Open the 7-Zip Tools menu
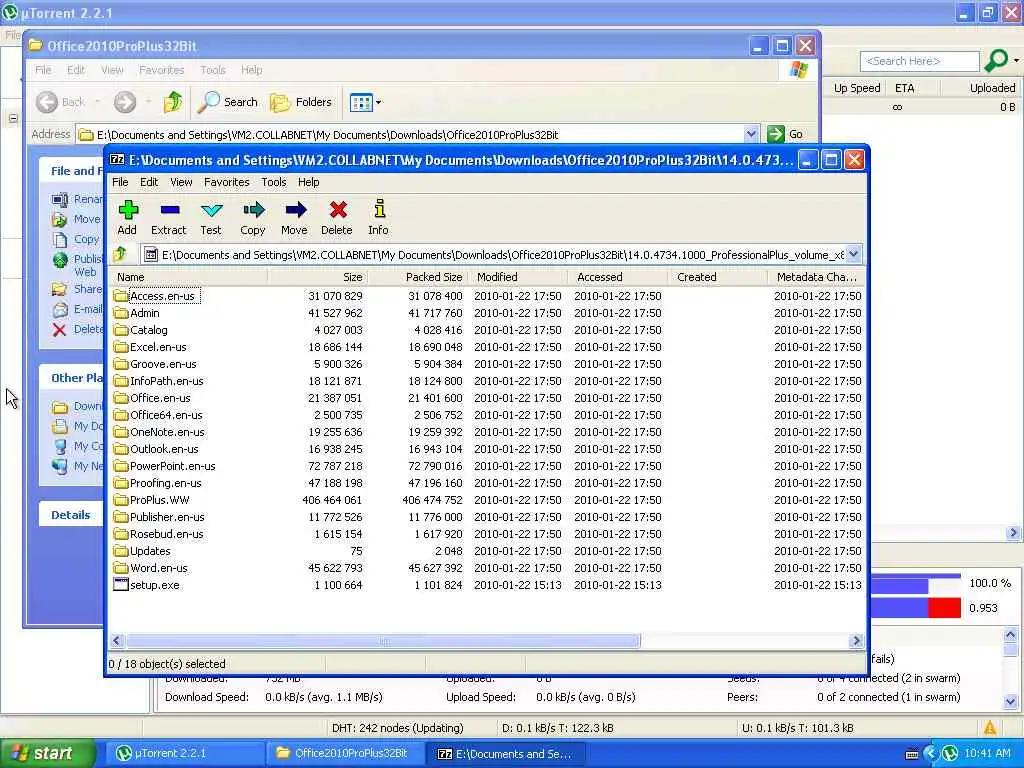The image size is (1024, 768). (274, 182)
